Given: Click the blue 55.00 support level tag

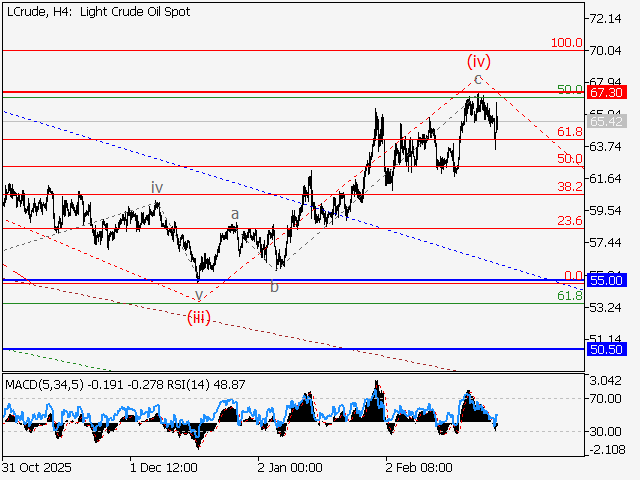Looking at the screenshot, I should coord(607,282).
